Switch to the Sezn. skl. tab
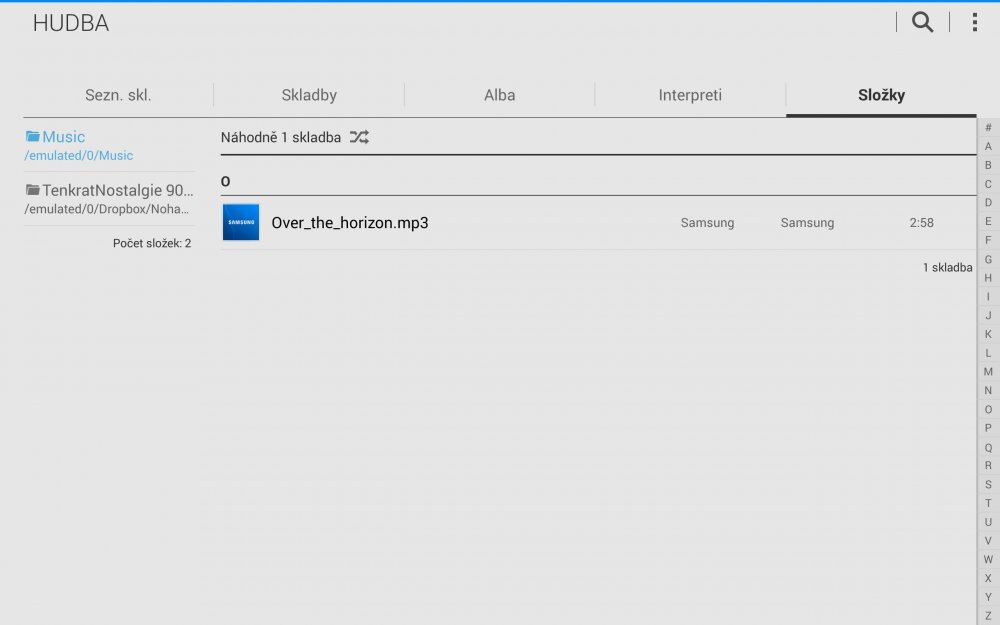Viewport: 1000px width, 625px height. coord(118,96)
